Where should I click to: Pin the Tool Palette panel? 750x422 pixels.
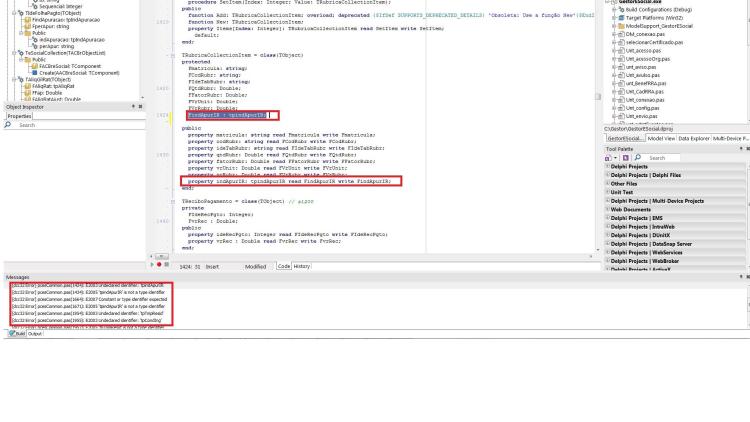pyautogui.click(x=741, y=149)
